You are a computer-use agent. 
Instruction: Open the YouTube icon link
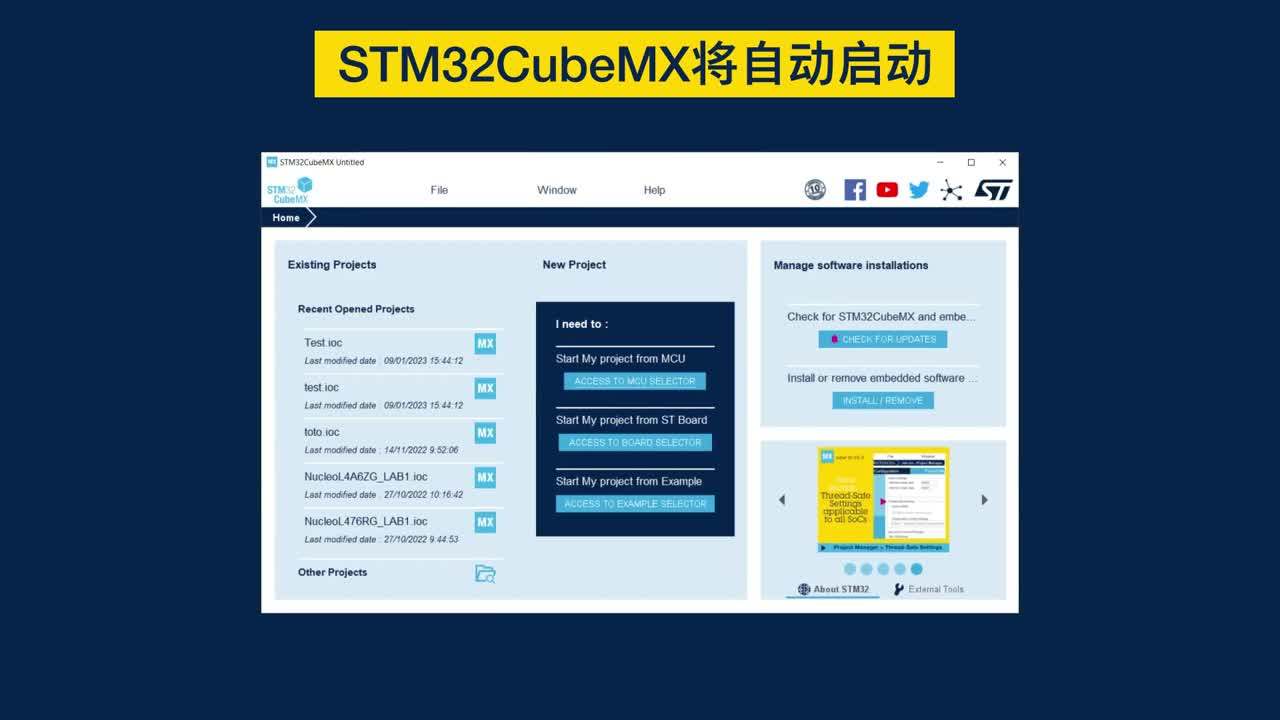(887, 190)
